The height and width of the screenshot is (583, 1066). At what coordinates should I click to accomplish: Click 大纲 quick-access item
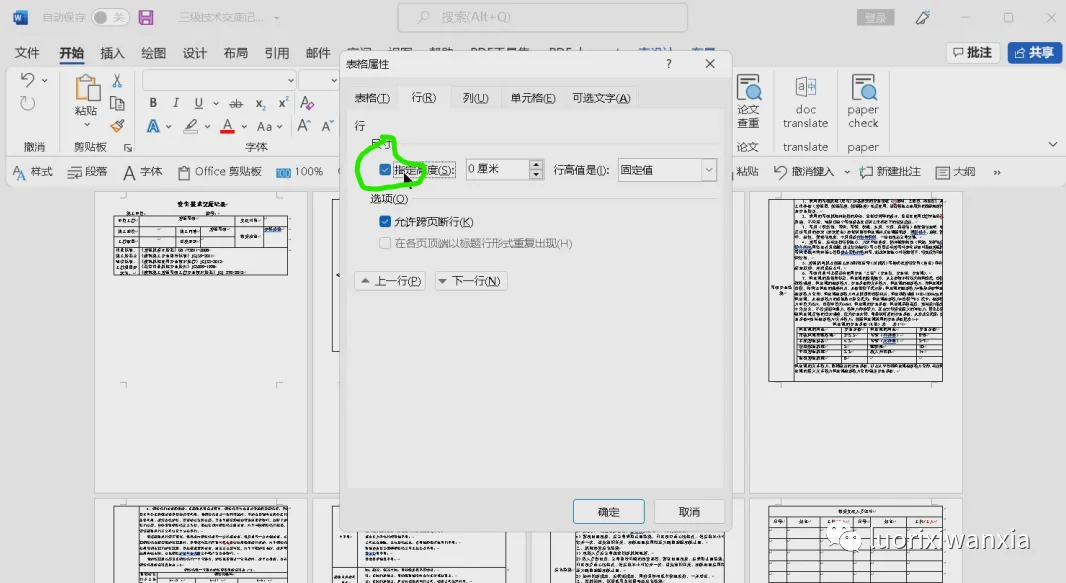click(955, 172)
